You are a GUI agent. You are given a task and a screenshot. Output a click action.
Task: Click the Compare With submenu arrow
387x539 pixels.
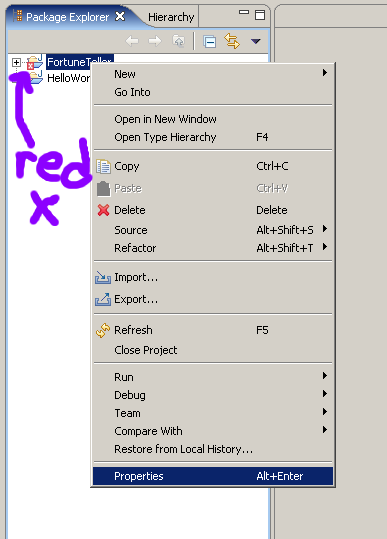click(324, 429)
